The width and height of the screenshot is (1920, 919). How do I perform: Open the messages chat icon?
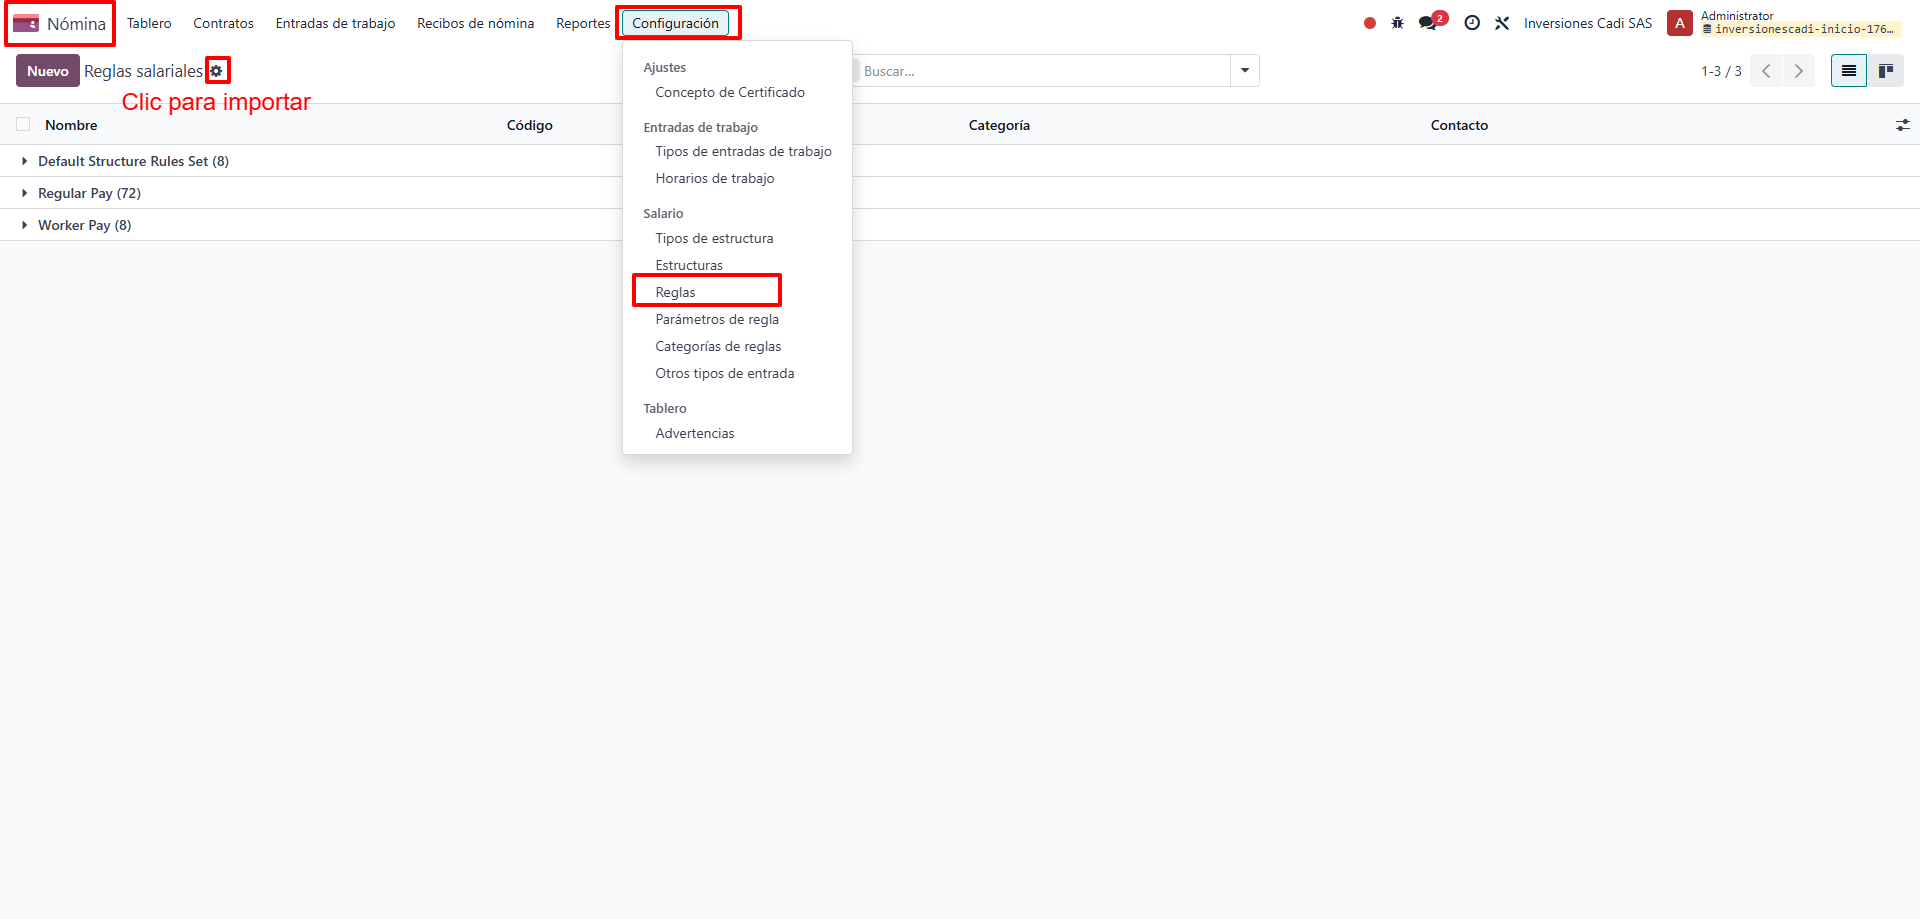click(1428, 23)
